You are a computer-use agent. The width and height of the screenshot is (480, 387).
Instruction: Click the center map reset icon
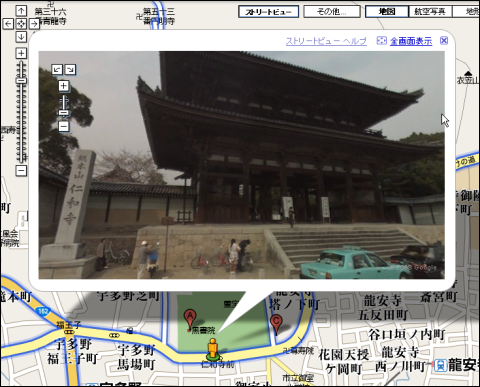(x=21, y=24)
